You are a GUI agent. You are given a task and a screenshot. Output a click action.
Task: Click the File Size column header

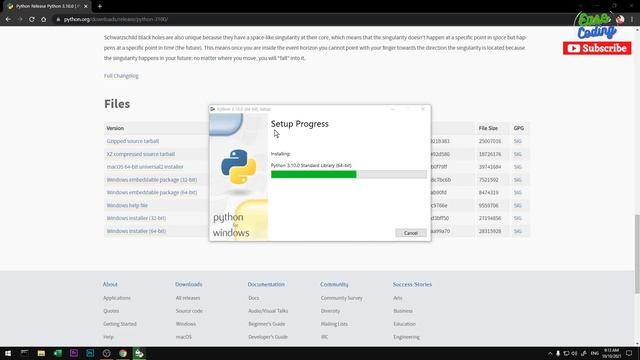pos(488,128)
